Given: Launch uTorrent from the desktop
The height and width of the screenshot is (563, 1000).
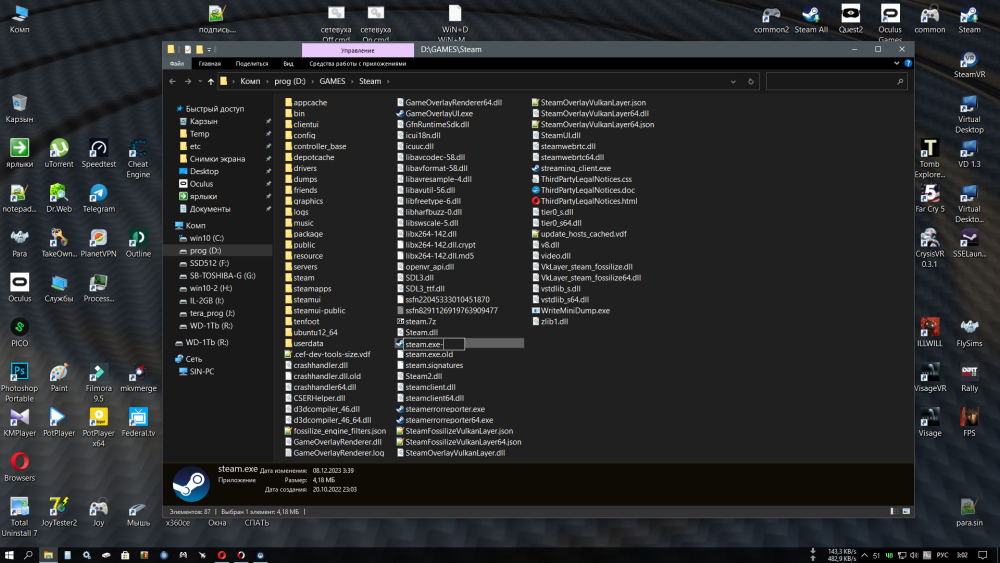Looking at the screenshot, I should click(x=58, y=150).
